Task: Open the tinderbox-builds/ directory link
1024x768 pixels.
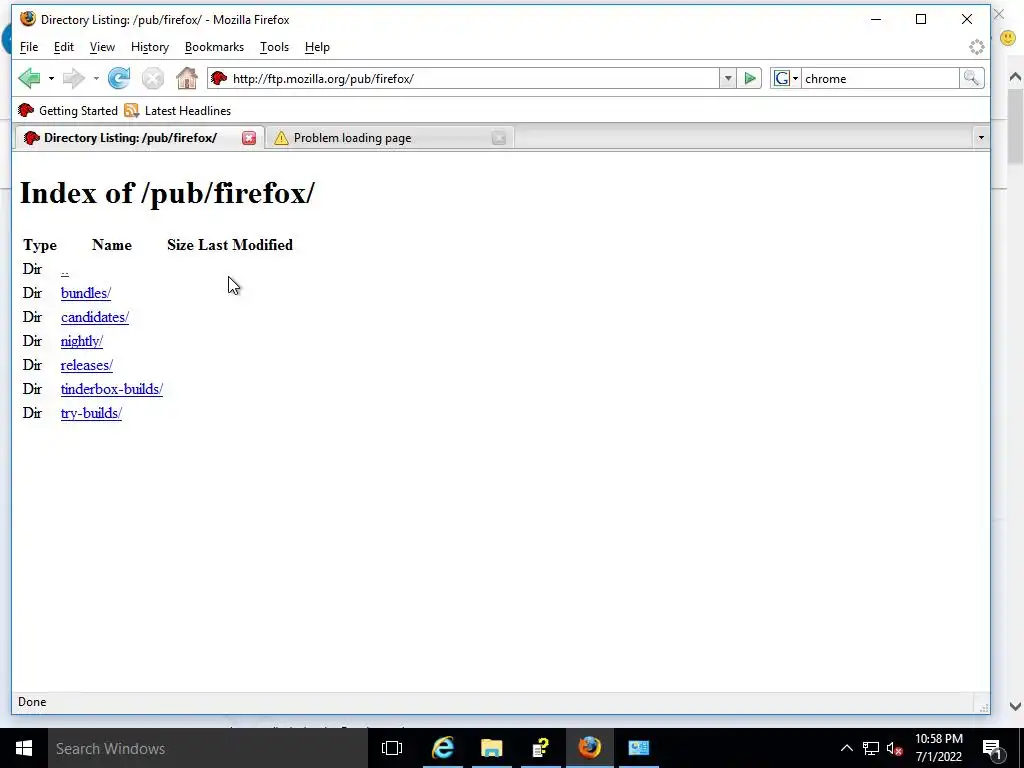Action: [112, 389]
